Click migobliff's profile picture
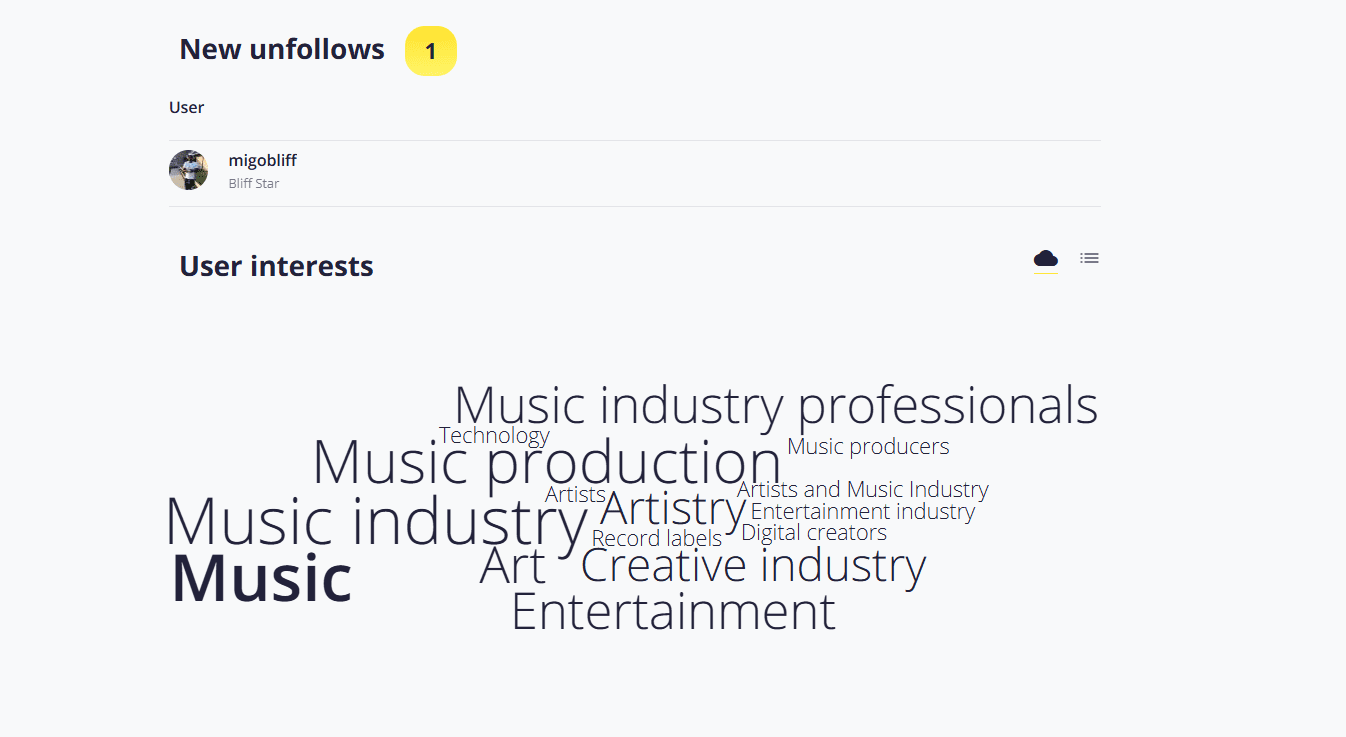1346x737 pixels. pyautogui.click(x=188, y=170)
